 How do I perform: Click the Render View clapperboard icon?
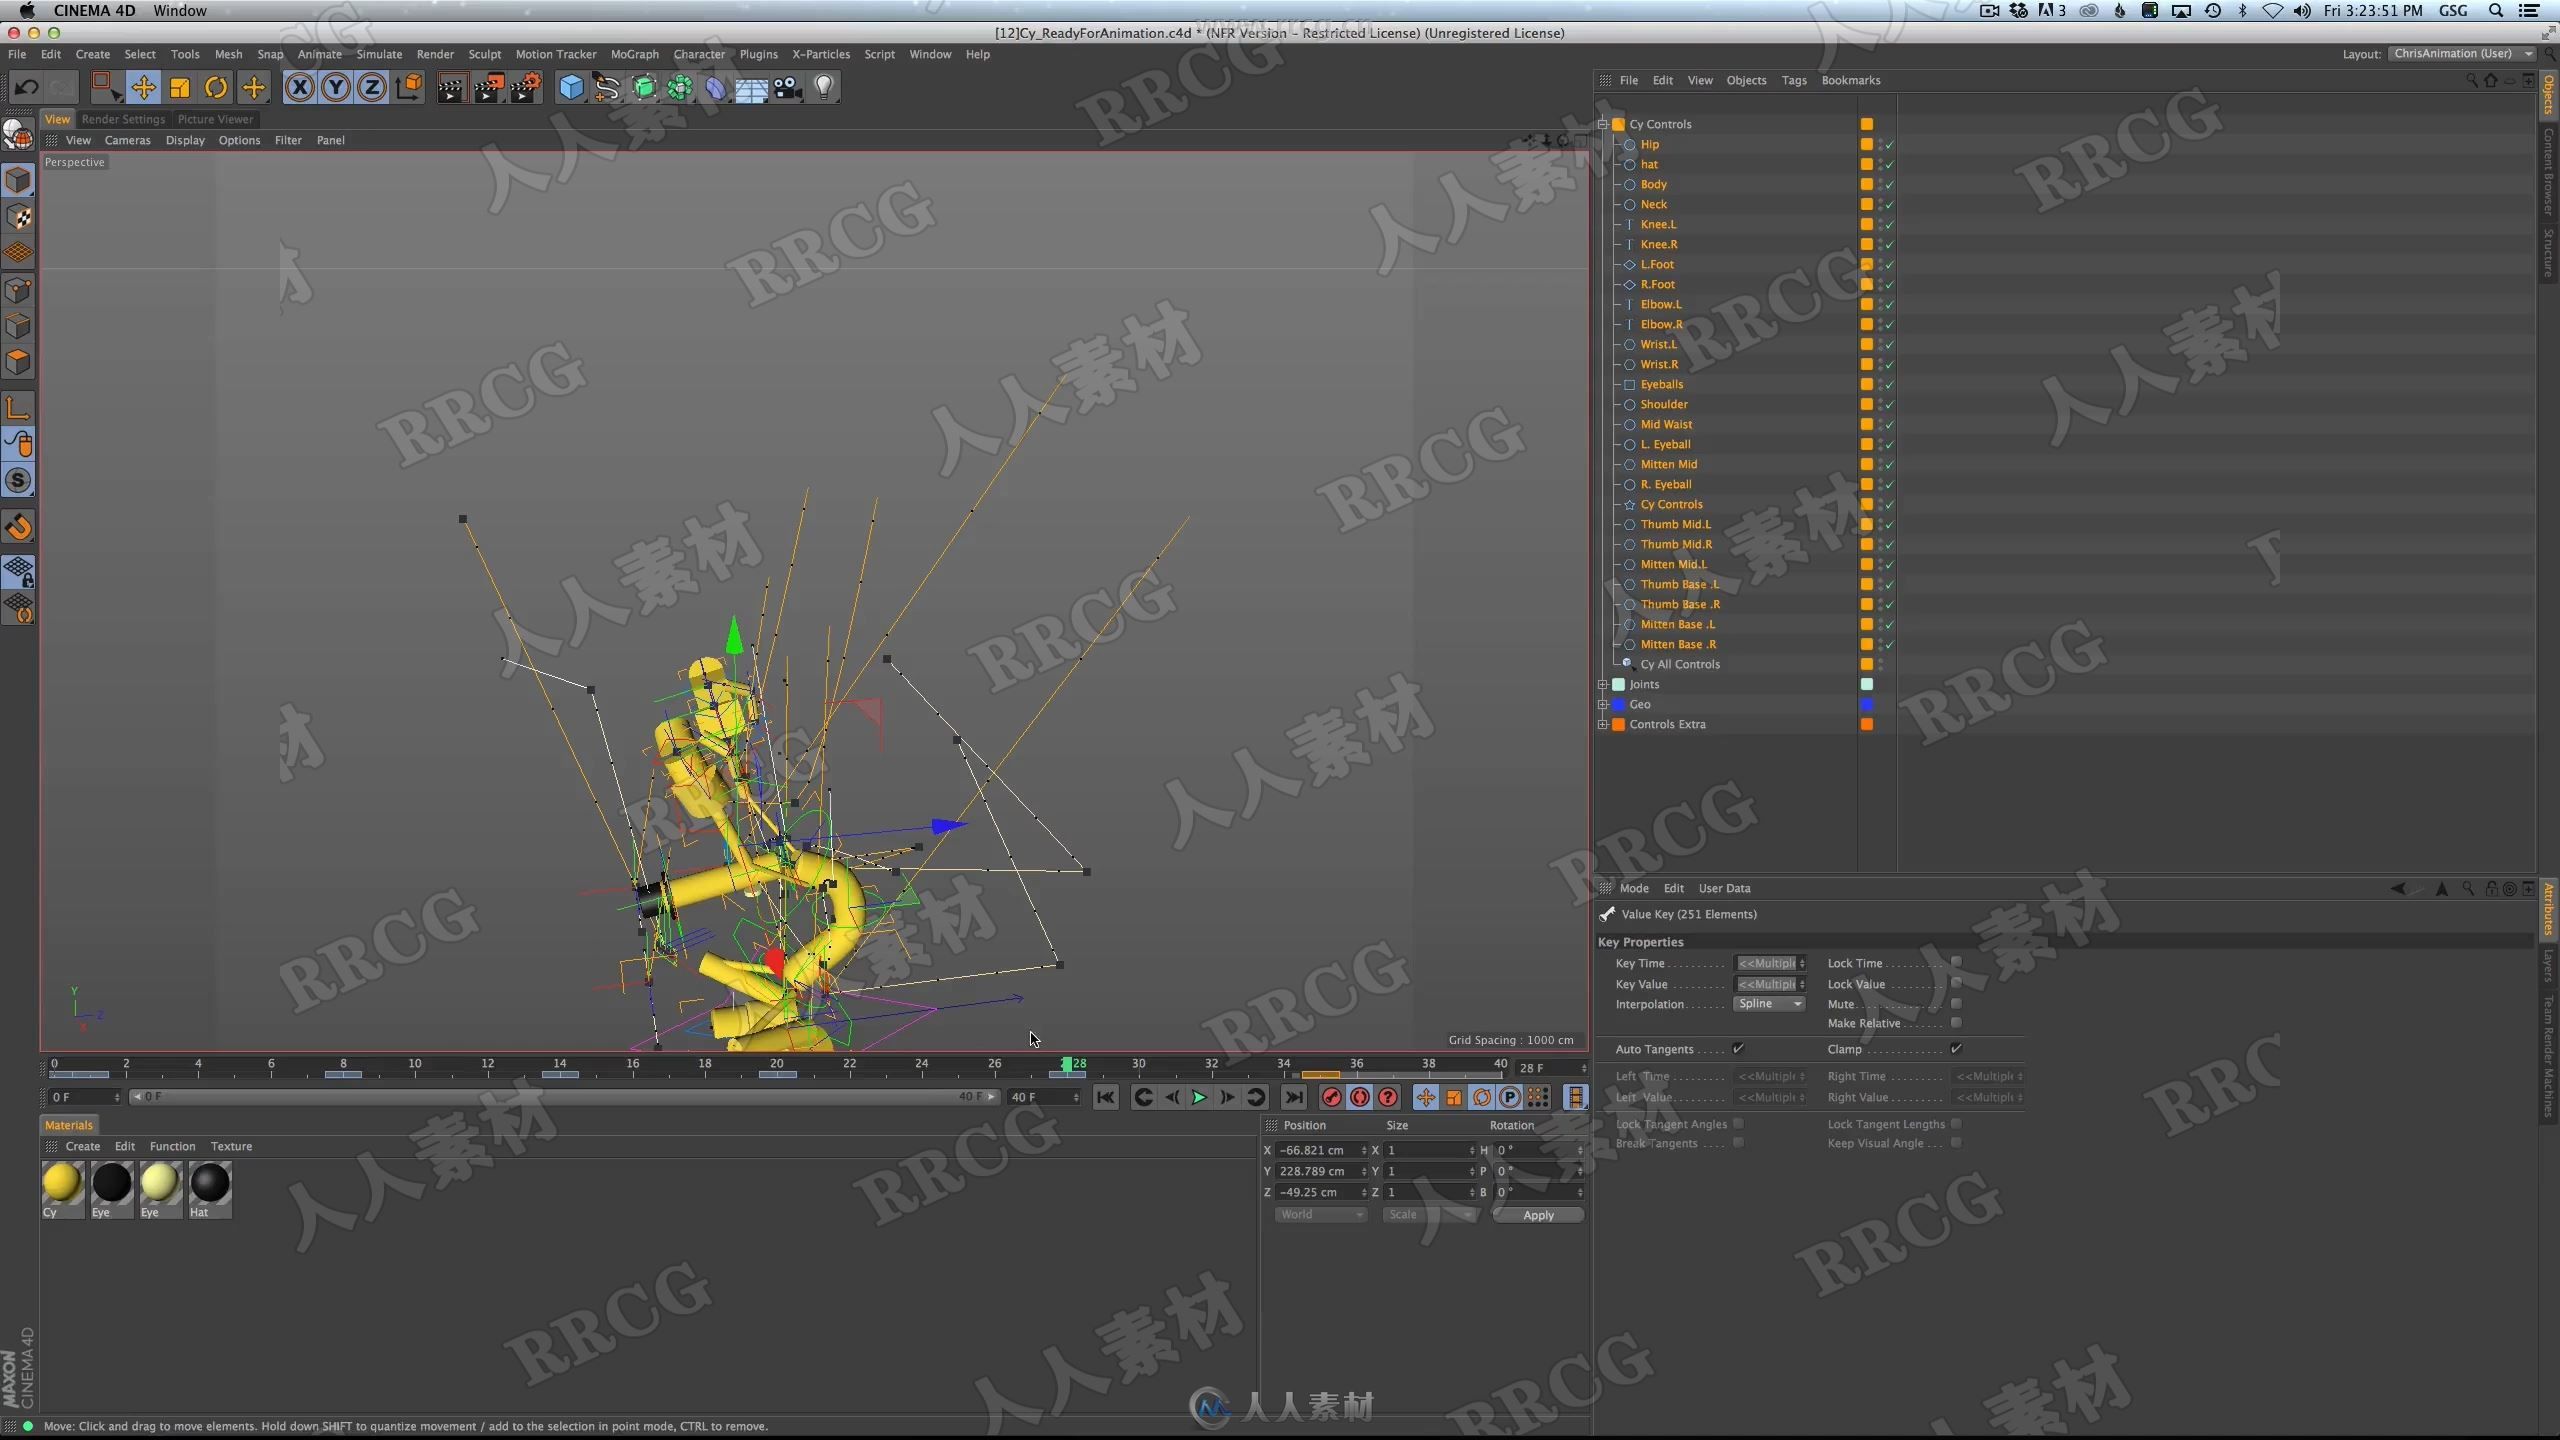(451, 88)
